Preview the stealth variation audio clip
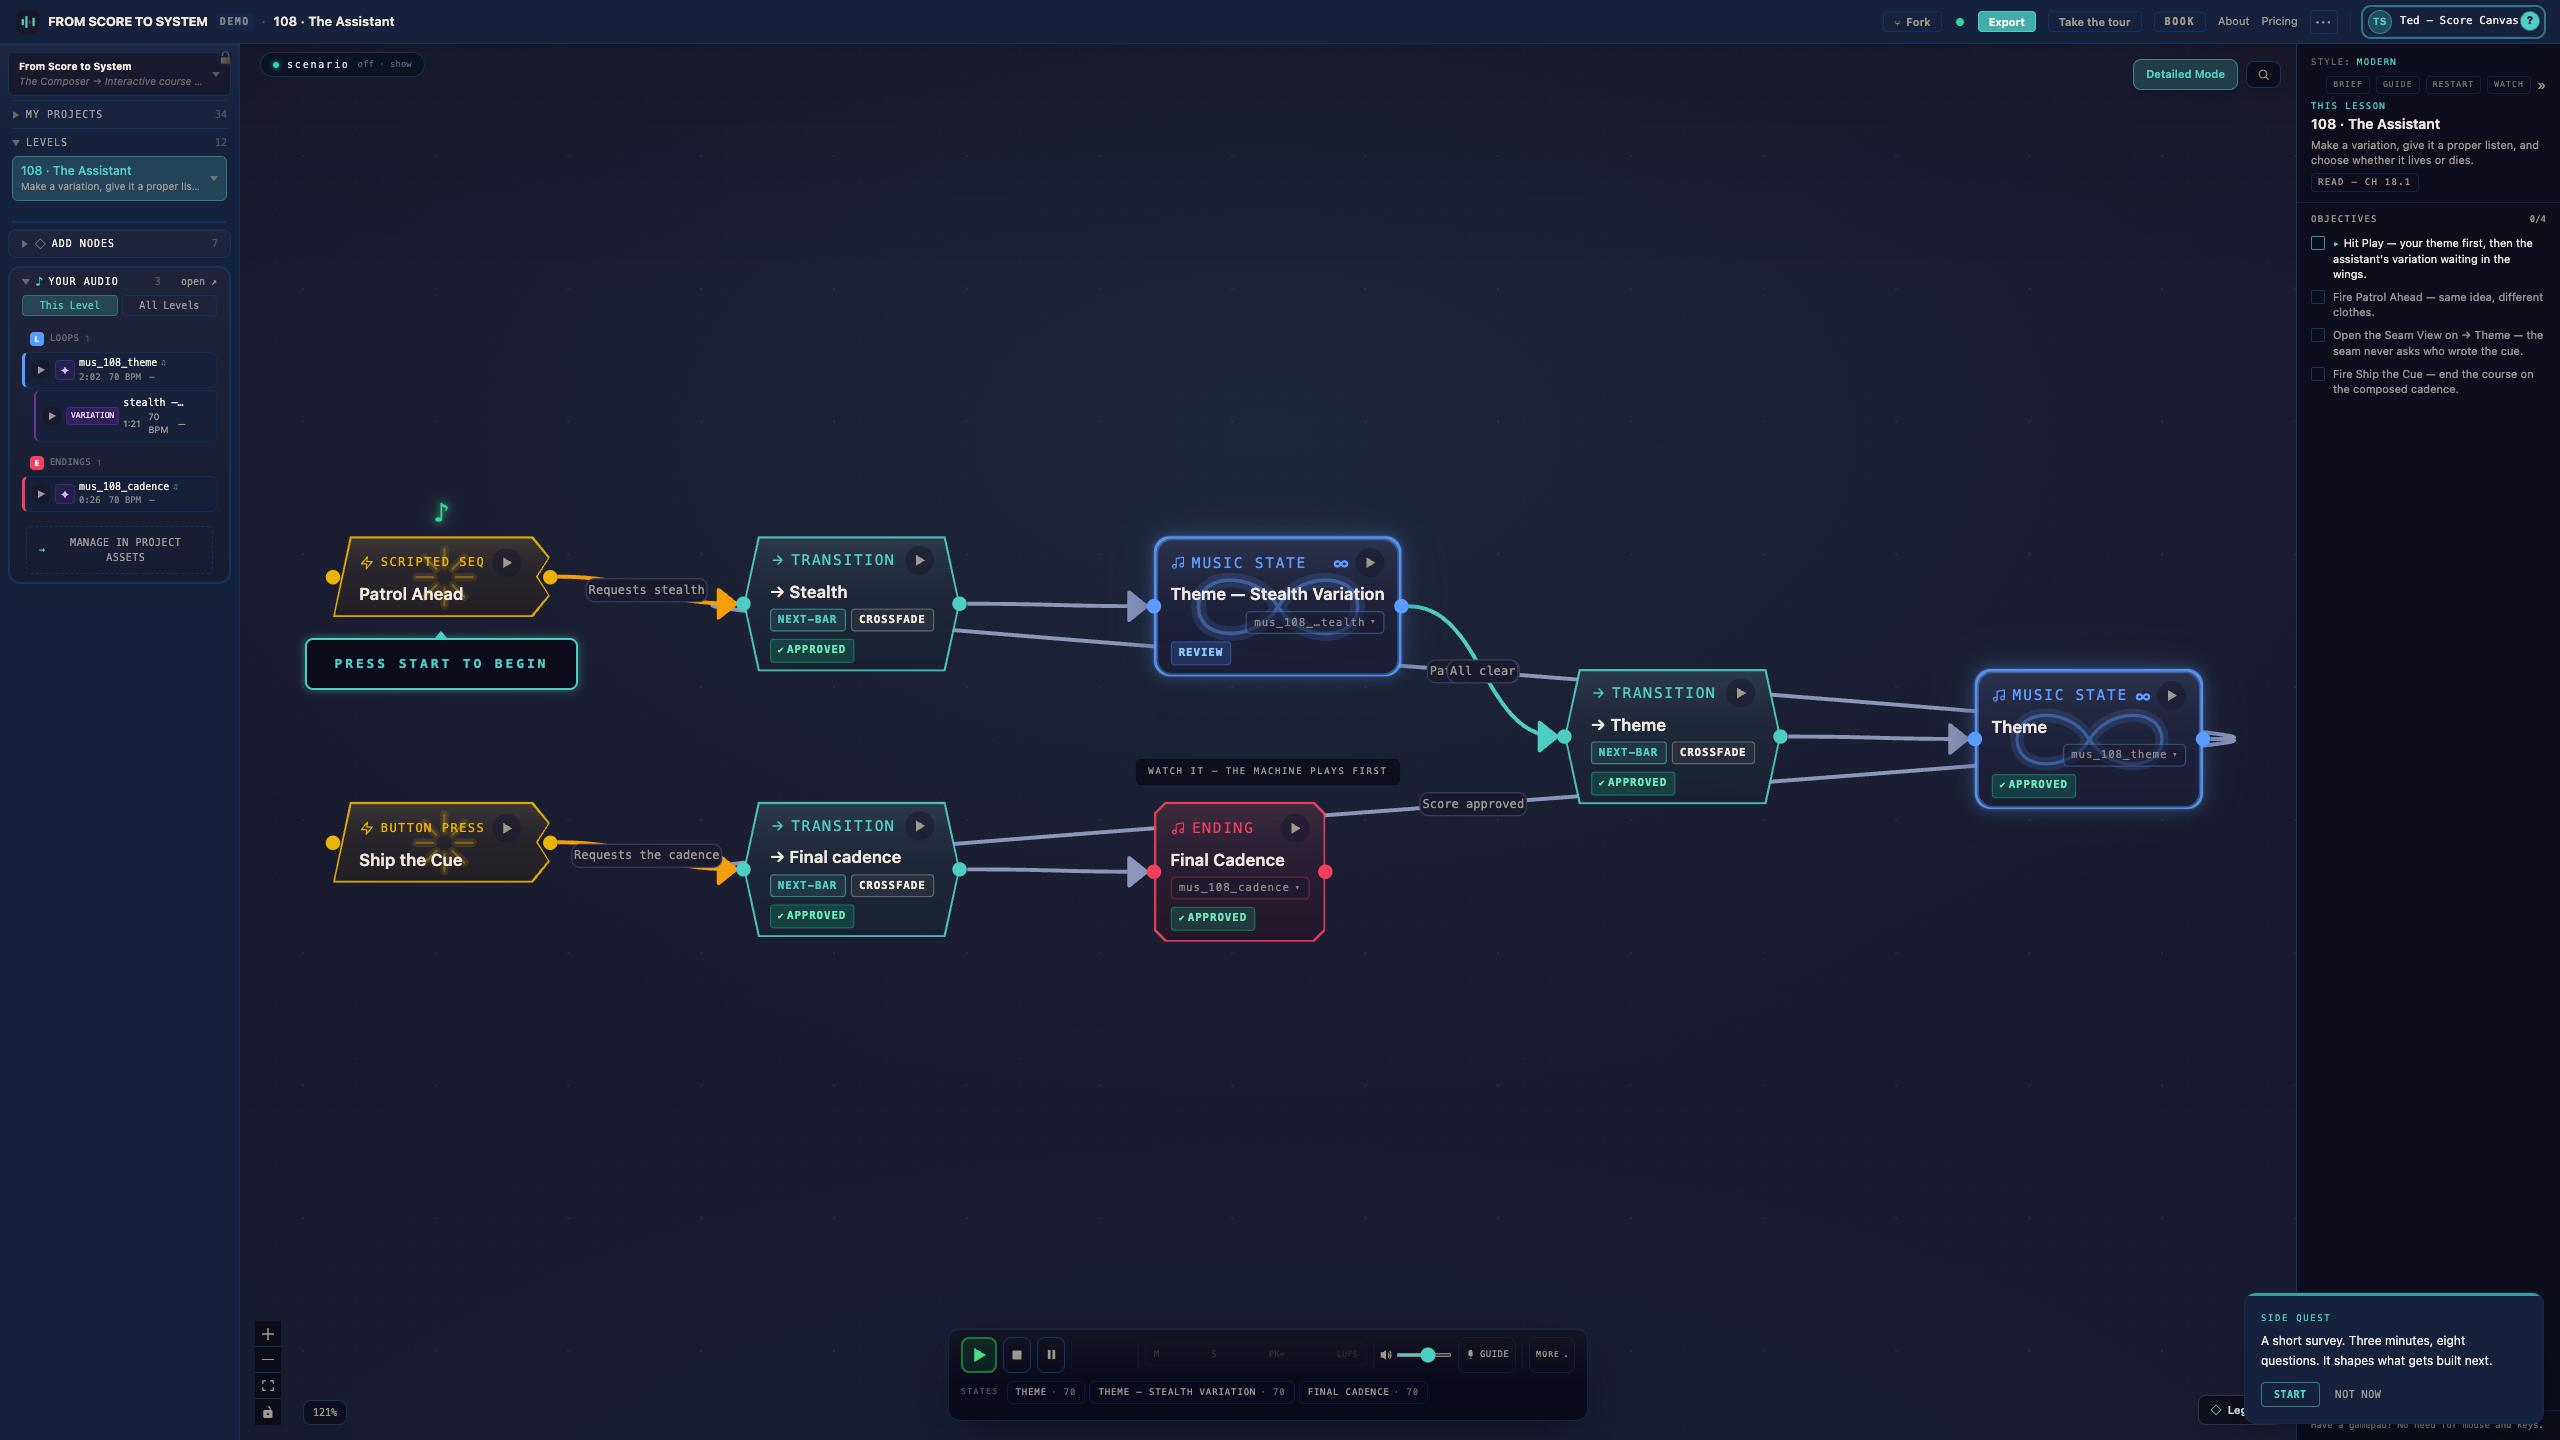 pos(52,416)
